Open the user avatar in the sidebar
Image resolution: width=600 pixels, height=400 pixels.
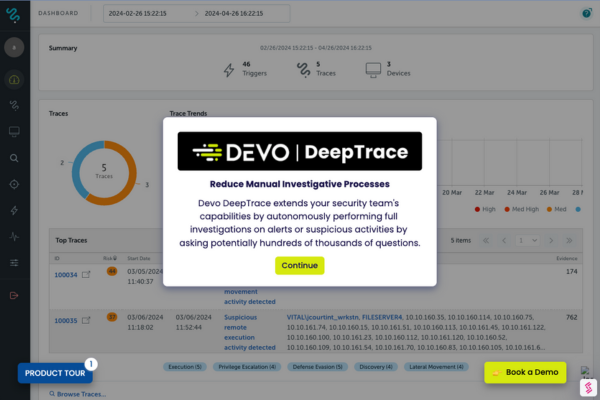pyautogui.click(x=15, y=47)
